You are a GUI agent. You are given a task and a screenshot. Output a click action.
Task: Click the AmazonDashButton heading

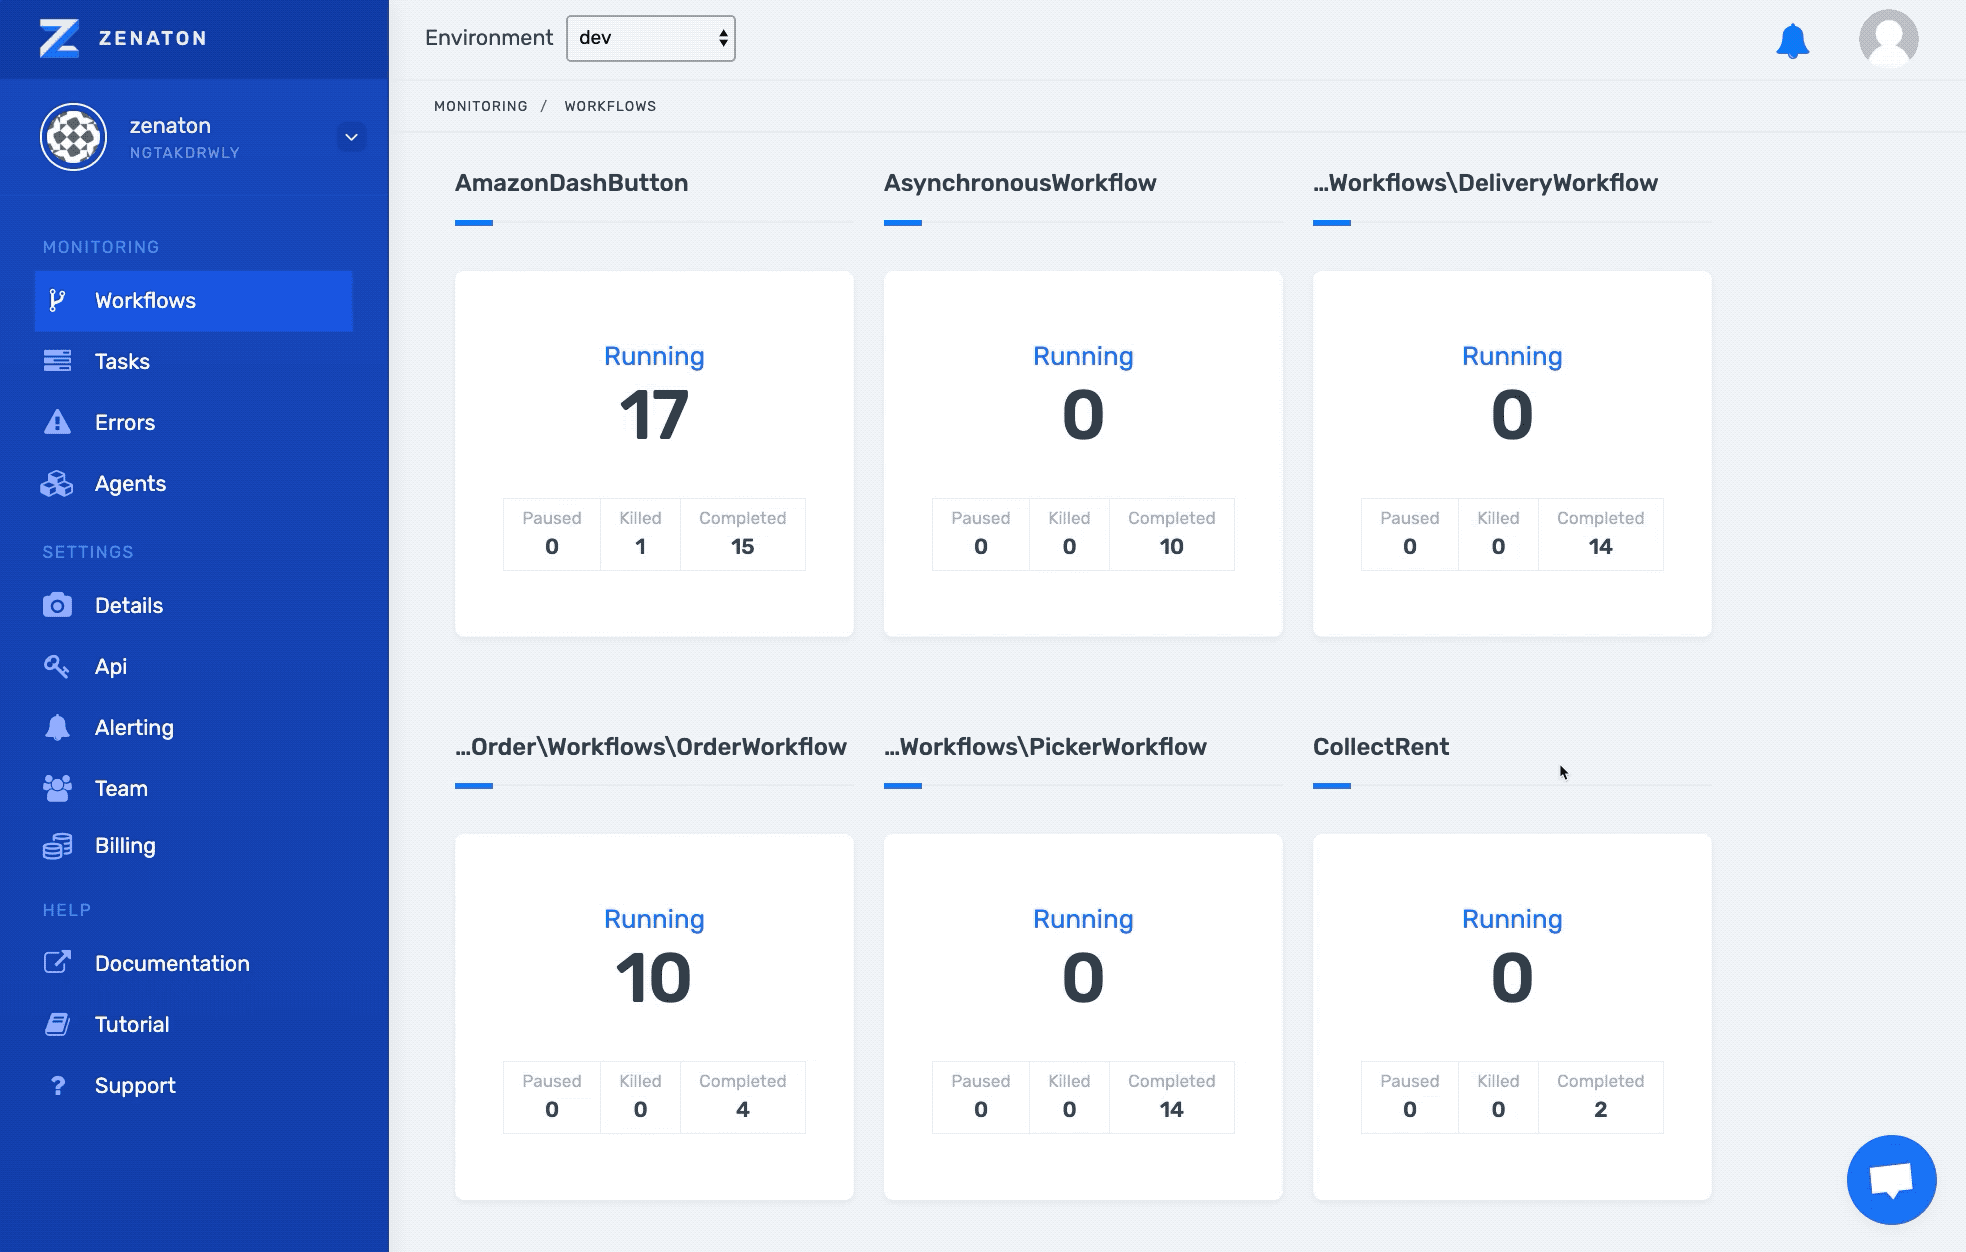click(572, 183)
